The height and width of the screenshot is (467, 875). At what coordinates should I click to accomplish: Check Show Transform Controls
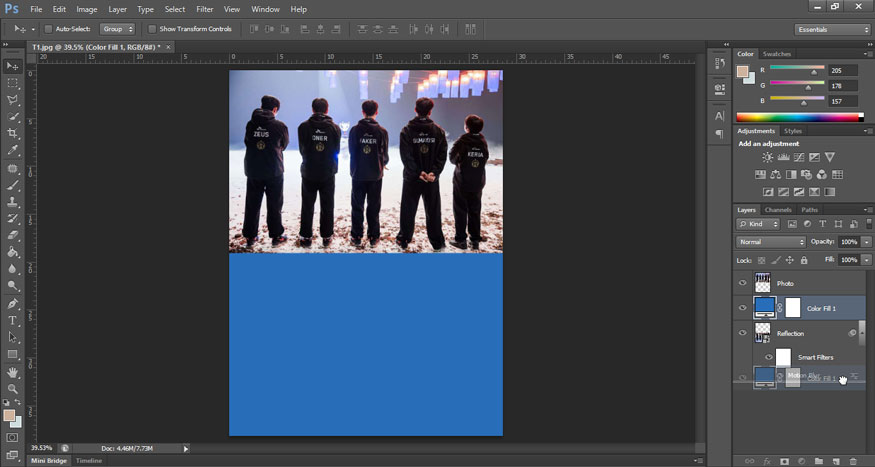pyautogui.click(x=152, y=29)
